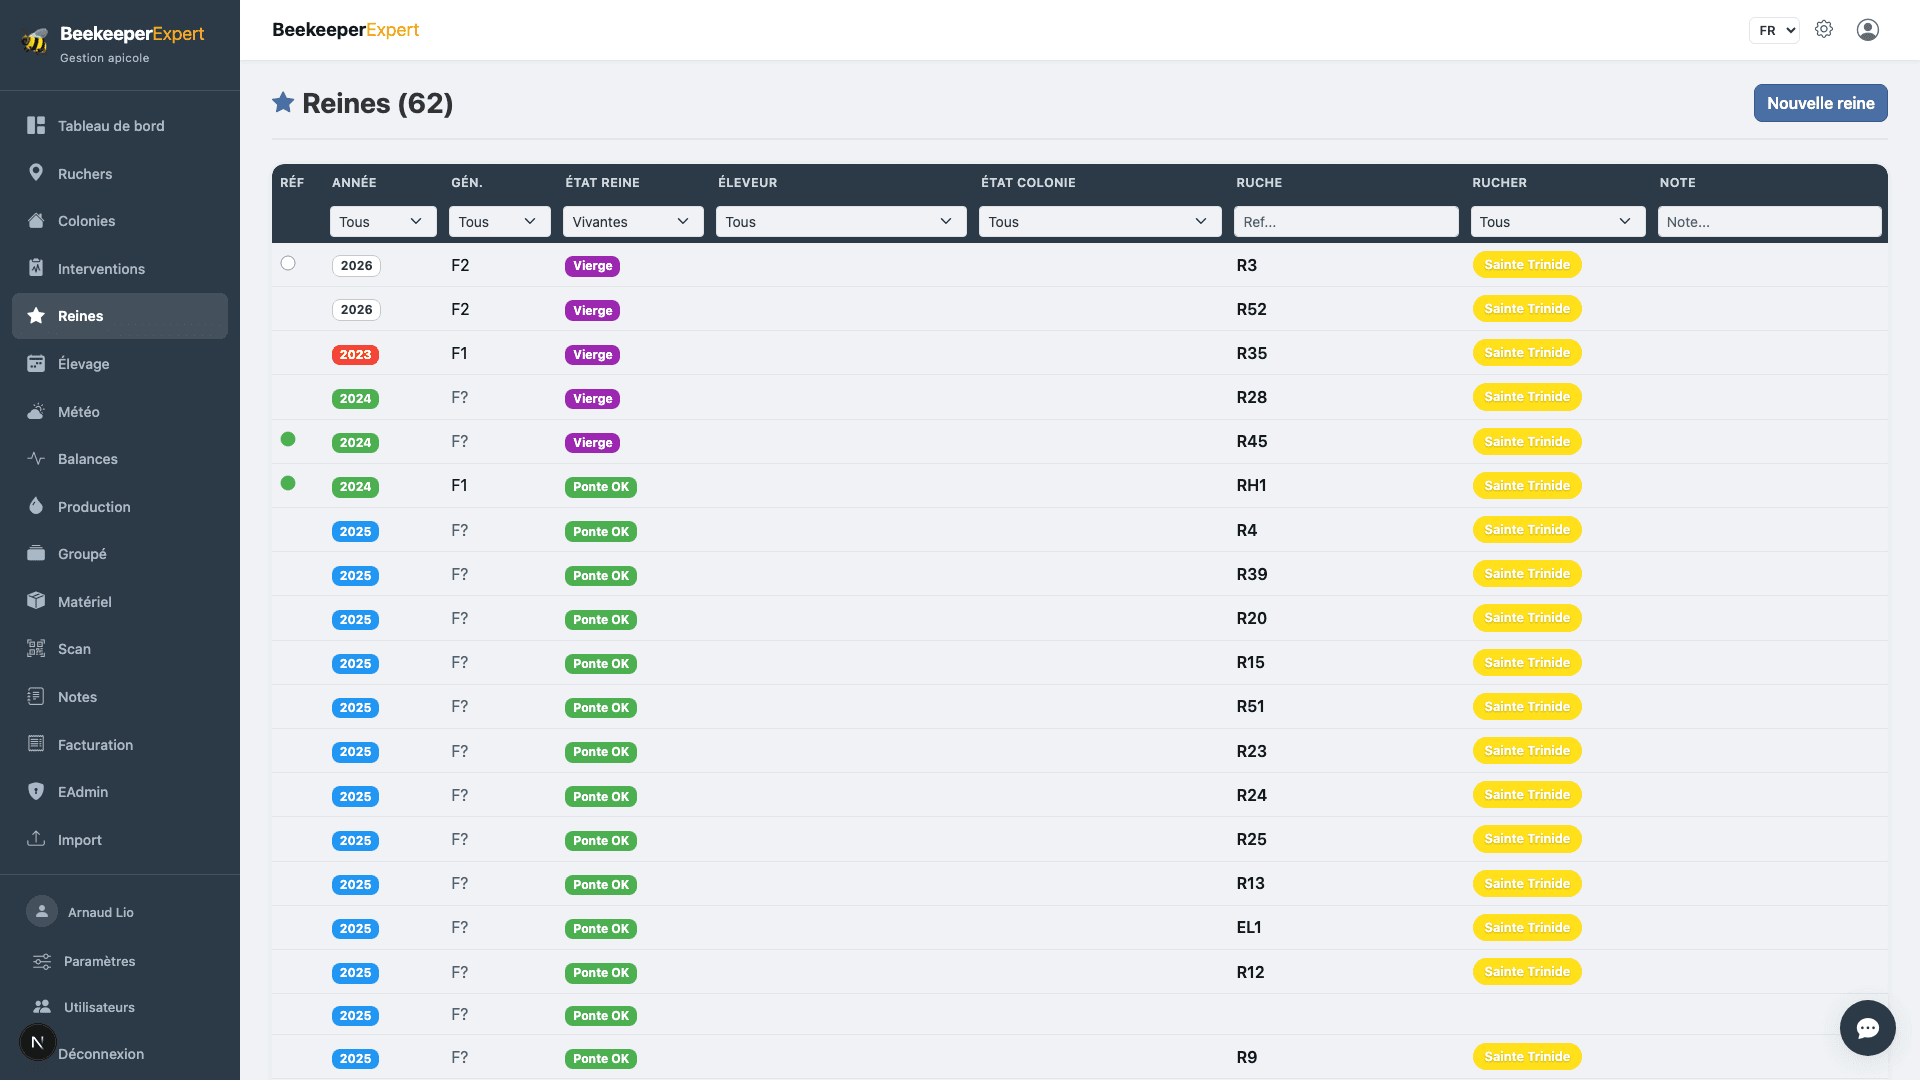
Task: Select radio button for R3 queen row
Action: (x=288, y=263)
